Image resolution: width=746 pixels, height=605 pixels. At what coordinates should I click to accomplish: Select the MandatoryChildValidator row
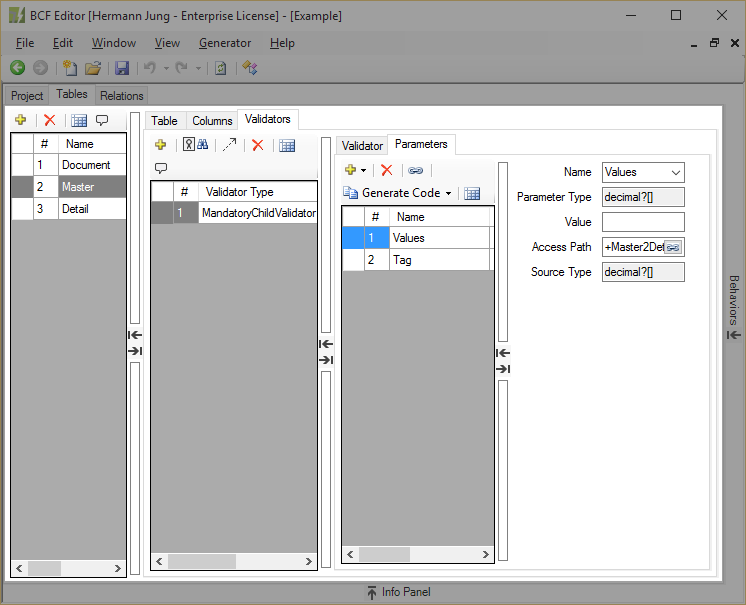coord(234,213)
